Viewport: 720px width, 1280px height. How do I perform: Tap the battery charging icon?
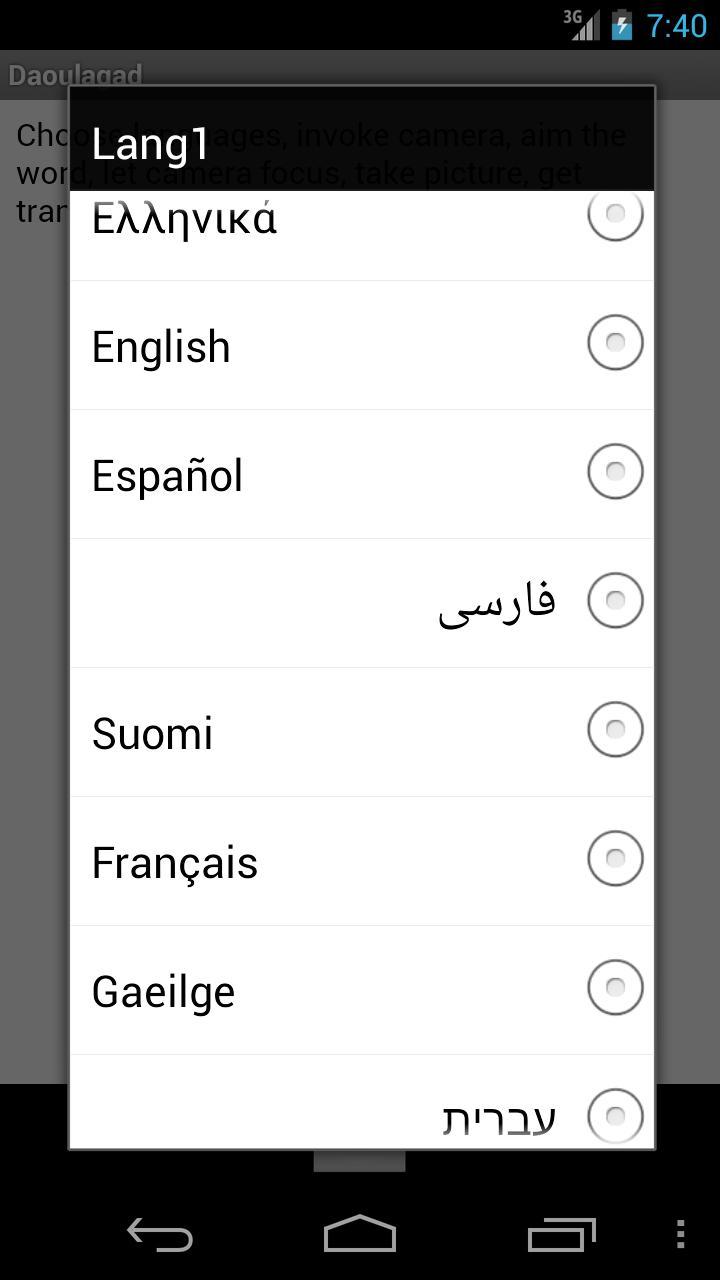(620, 24)
